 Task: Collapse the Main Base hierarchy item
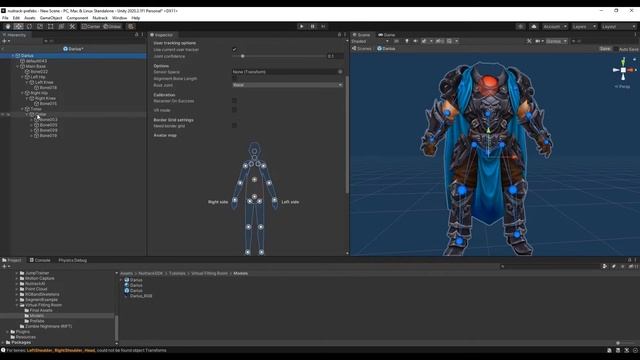click(18, 66)
